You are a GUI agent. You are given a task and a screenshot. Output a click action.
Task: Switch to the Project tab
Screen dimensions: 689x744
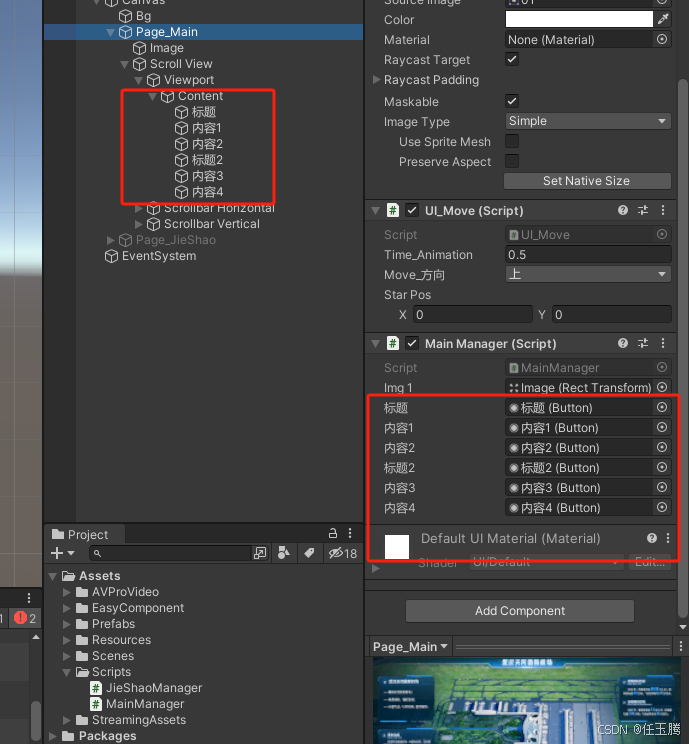[84, 535]
